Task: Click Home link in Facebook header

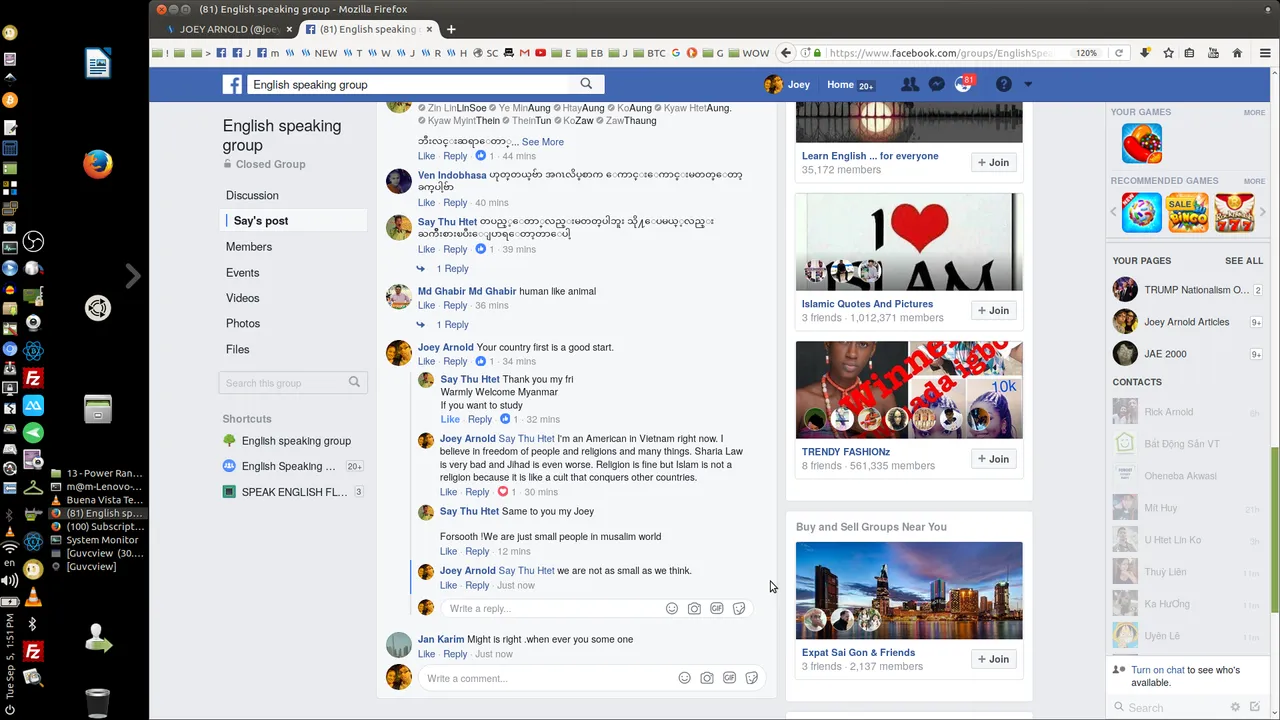Action: click(840, 85)
